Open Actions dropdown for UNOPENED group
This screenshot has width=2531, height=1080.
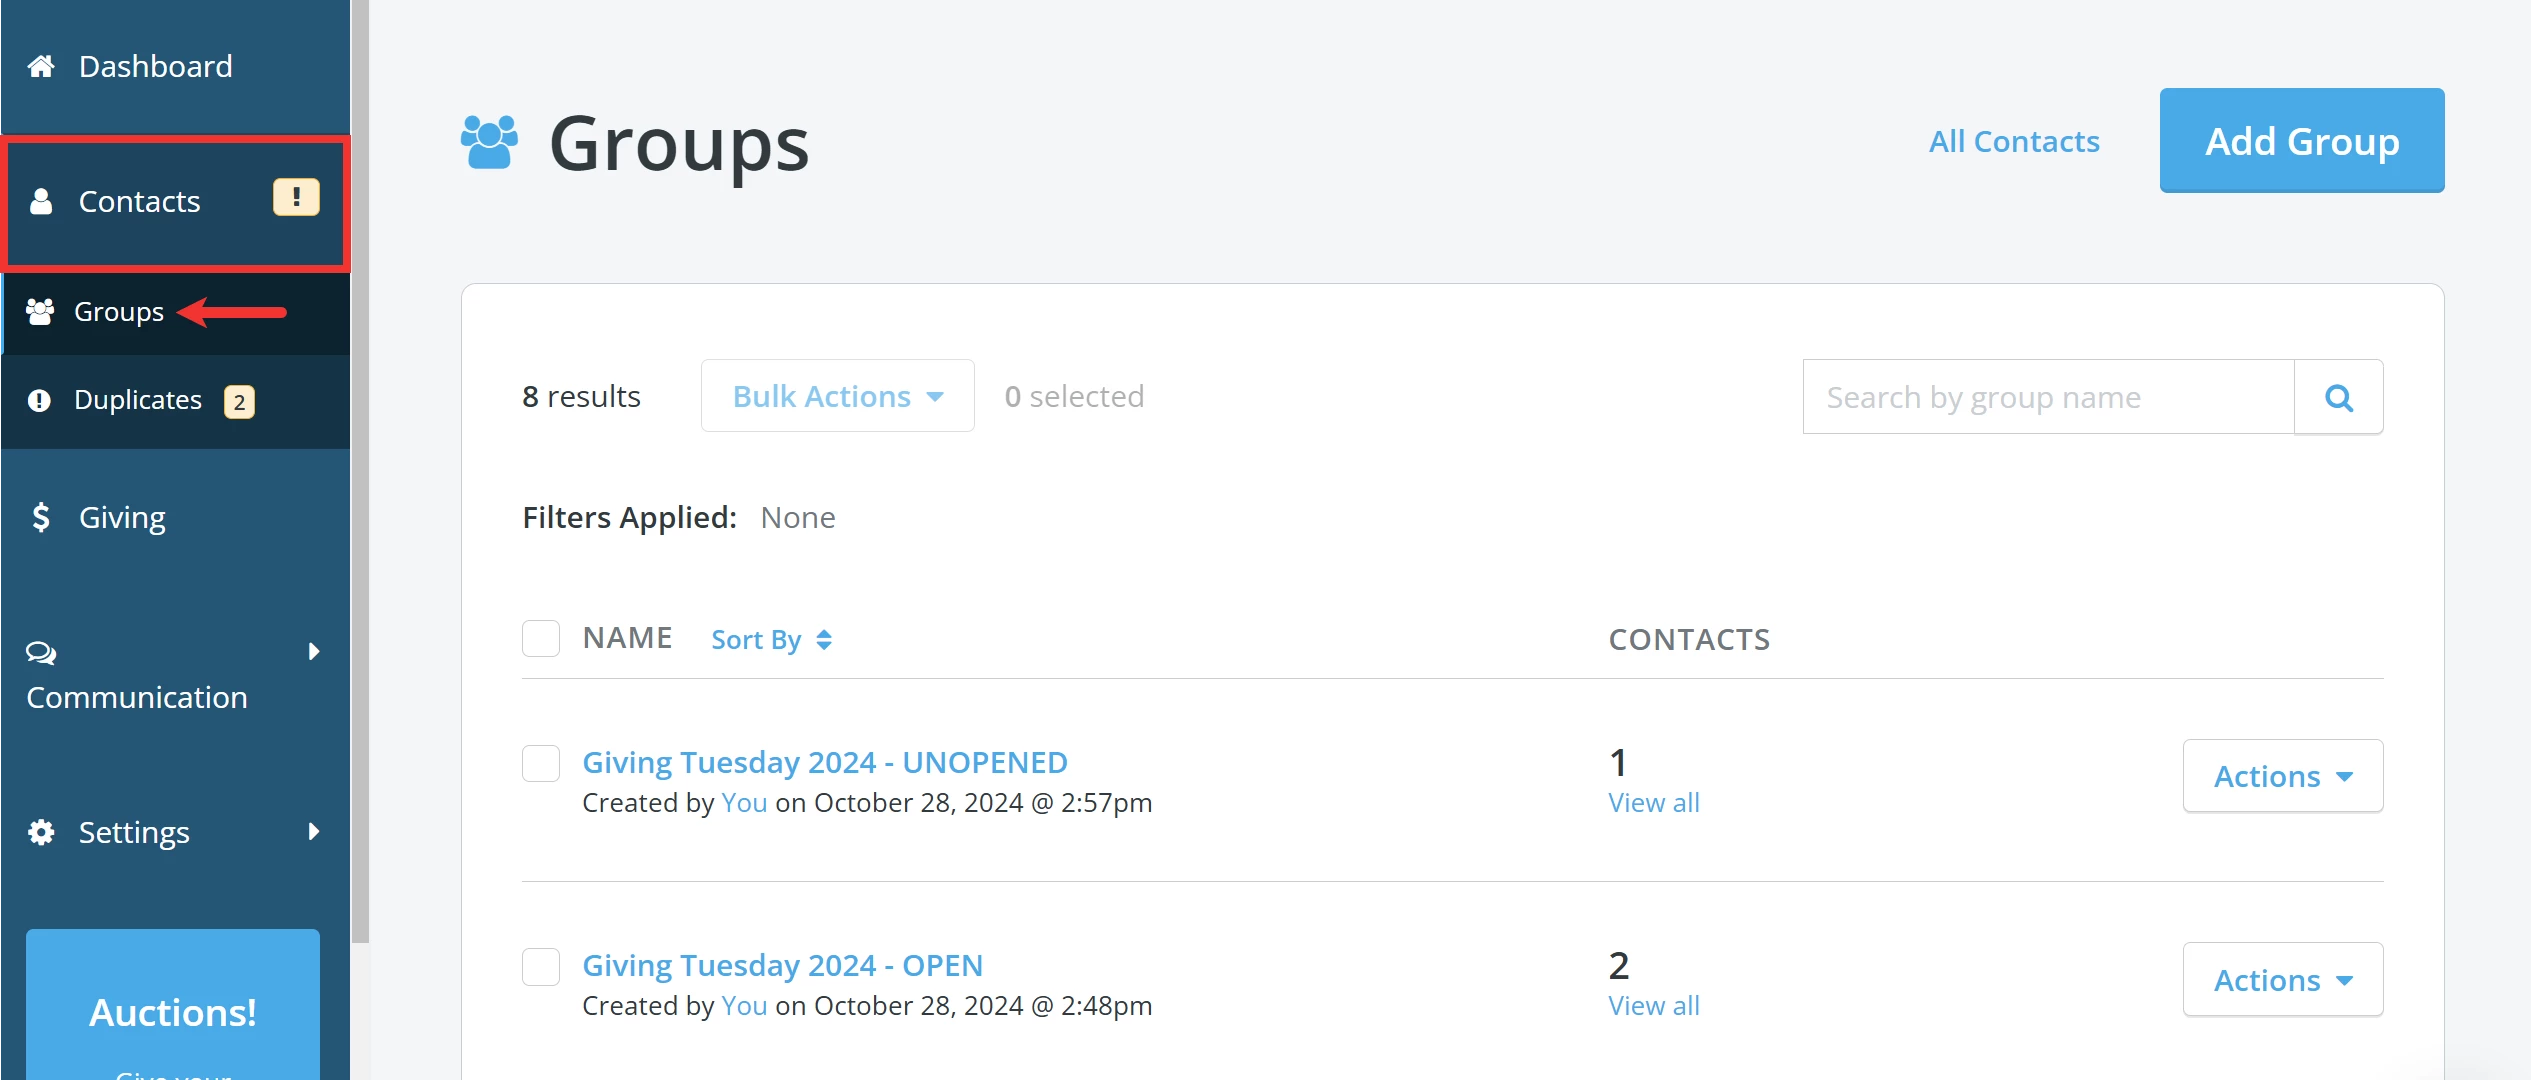tap(2283, 776)
